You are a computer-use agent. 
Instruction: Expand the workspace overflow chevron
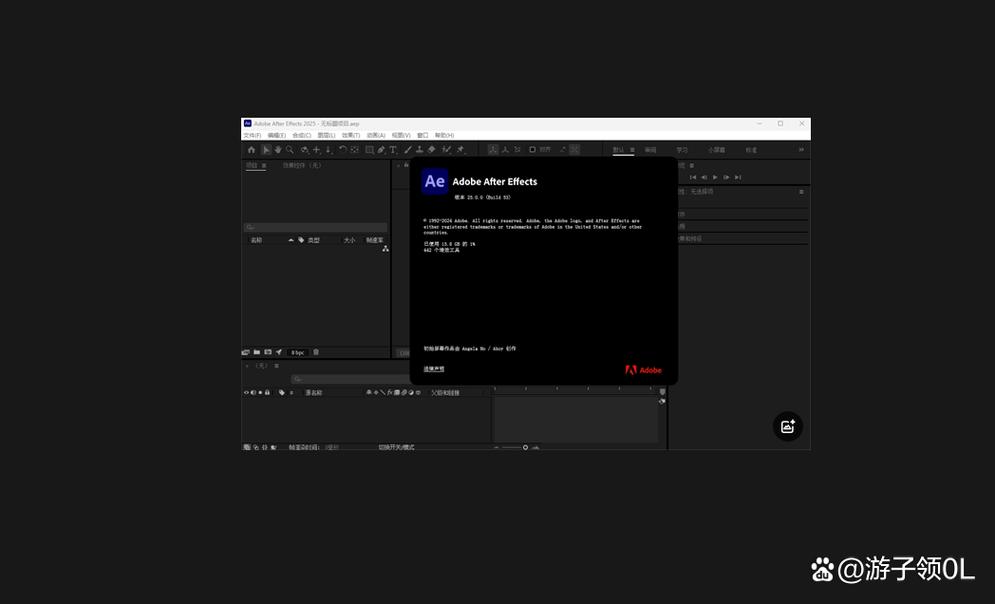point(801,150)
